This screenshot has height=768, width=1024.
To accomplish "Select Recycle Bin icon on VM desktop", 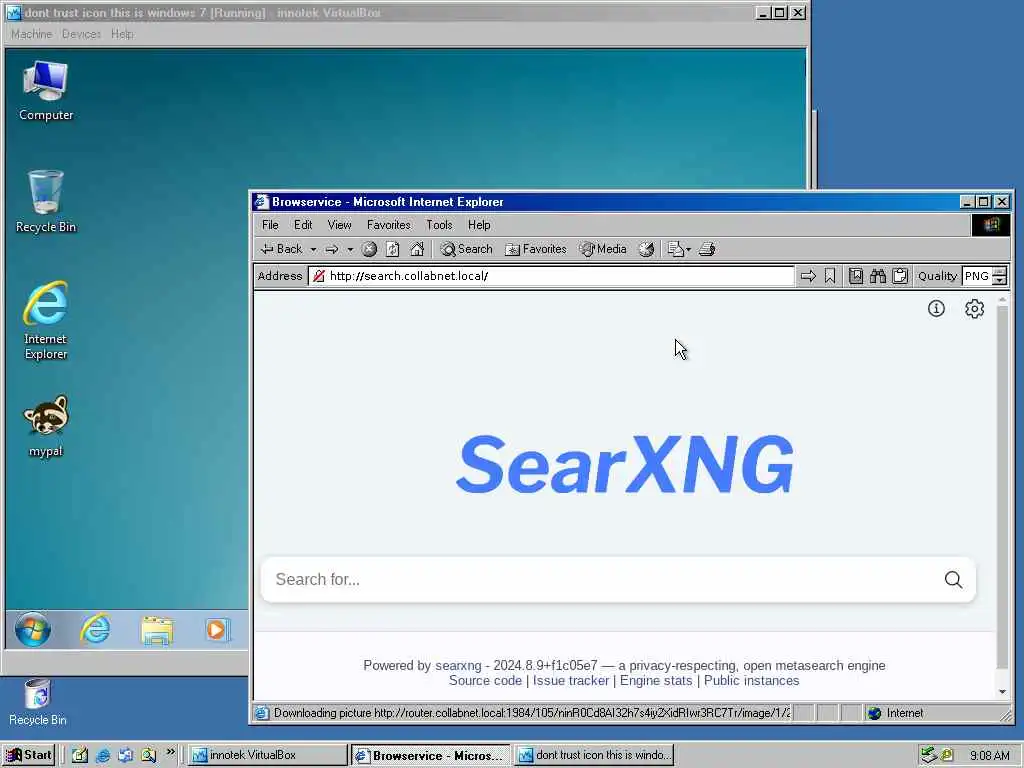I will 46,202.
